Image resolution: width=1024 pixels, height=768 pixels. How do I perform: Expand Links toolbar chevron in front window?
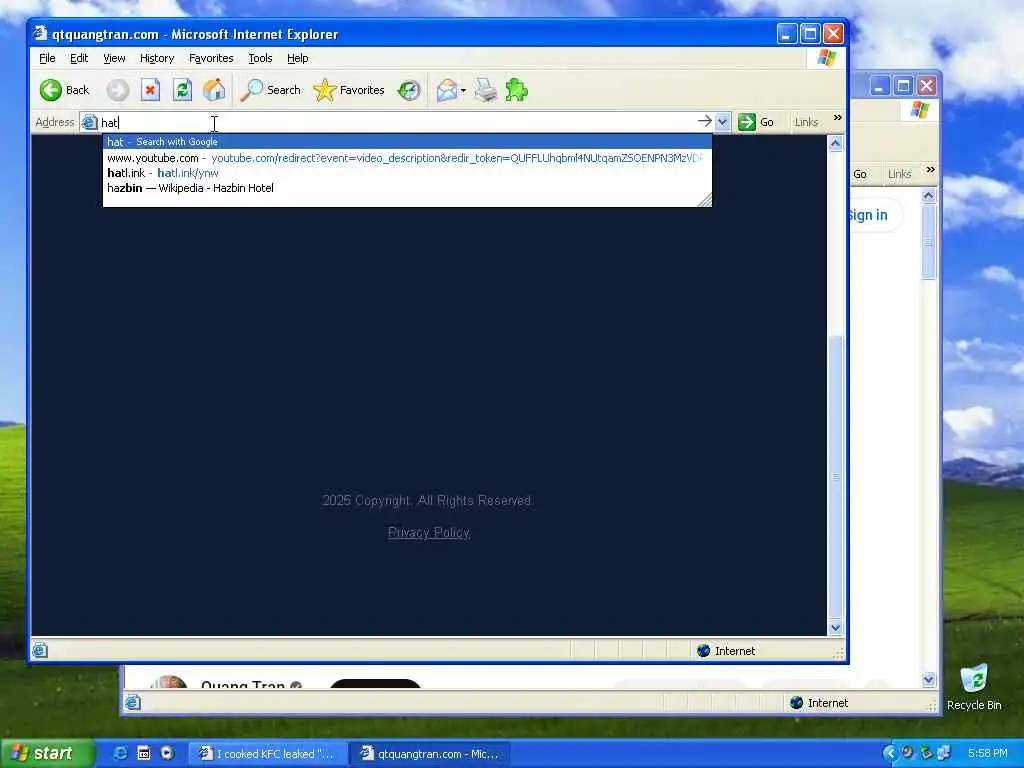837,118
